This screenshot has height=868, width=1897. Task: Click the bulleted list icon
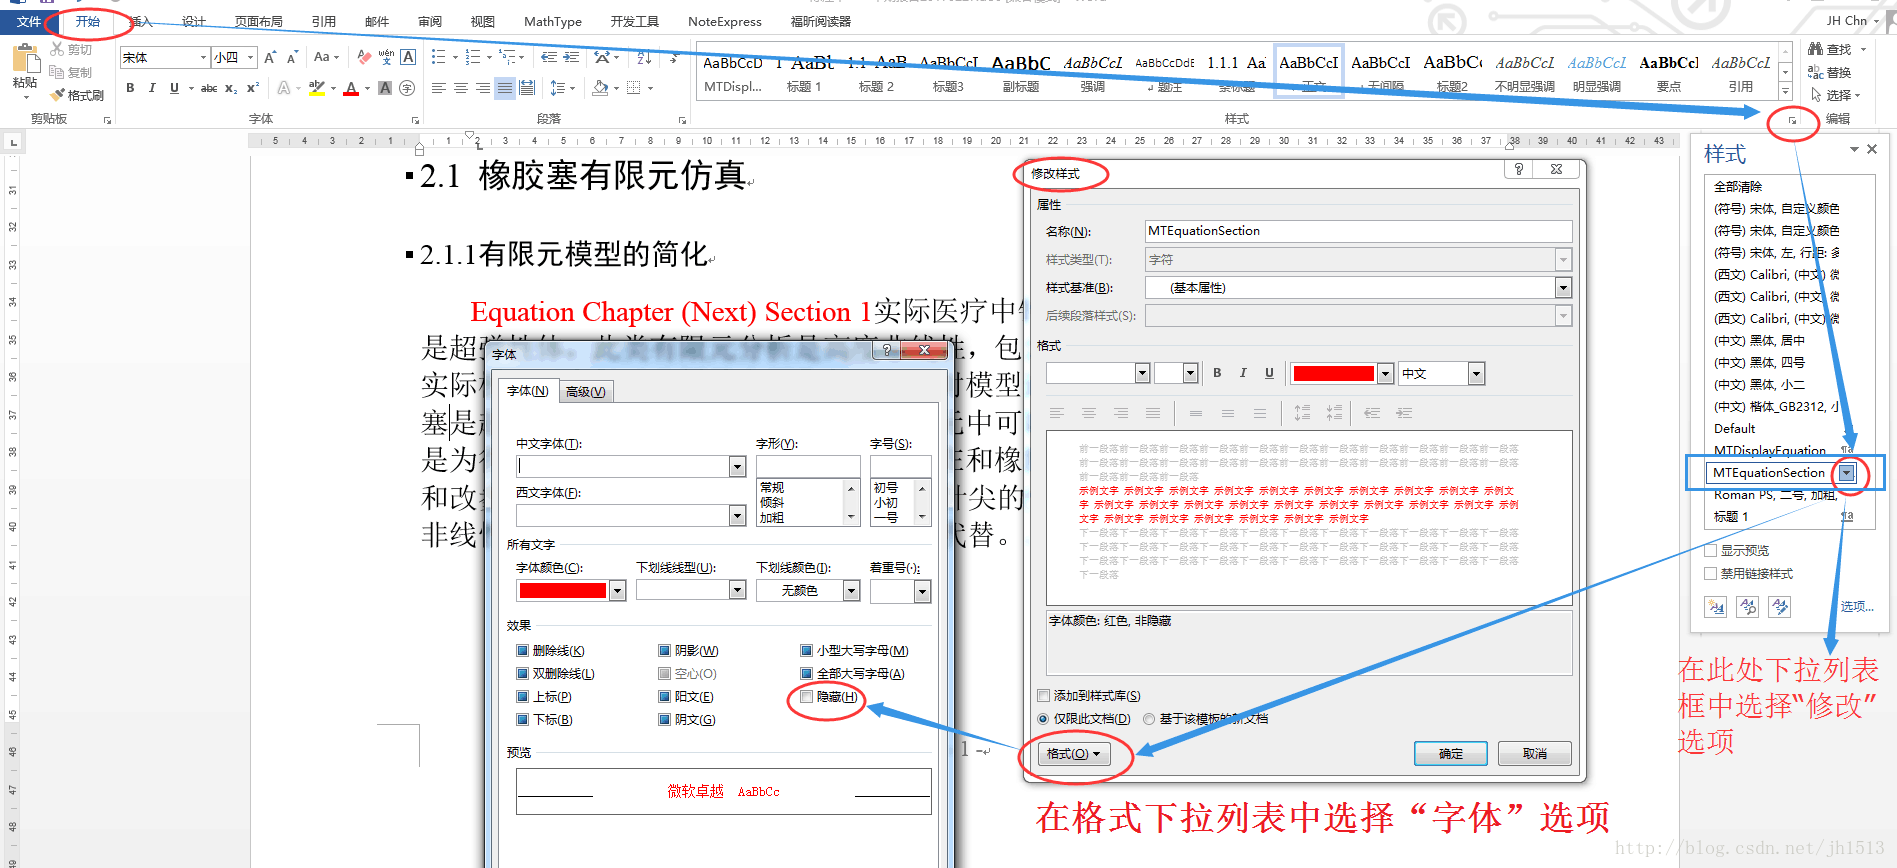pyautogui.click(x=438, y=57)
